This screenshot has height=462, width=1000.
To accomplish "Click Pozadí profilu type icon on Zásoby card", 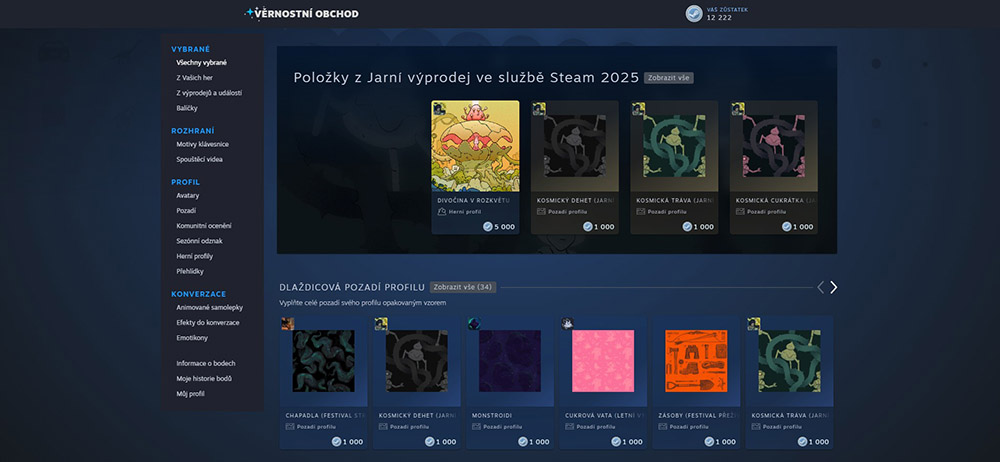I will [663, 426].
